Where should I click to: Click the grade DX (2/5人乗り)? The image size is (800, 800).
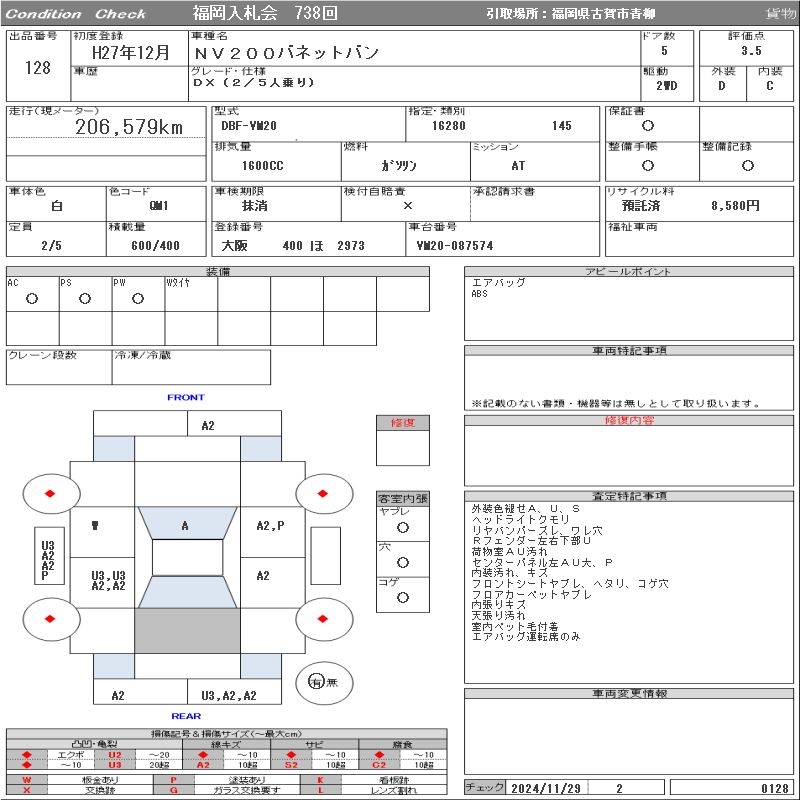254,82
